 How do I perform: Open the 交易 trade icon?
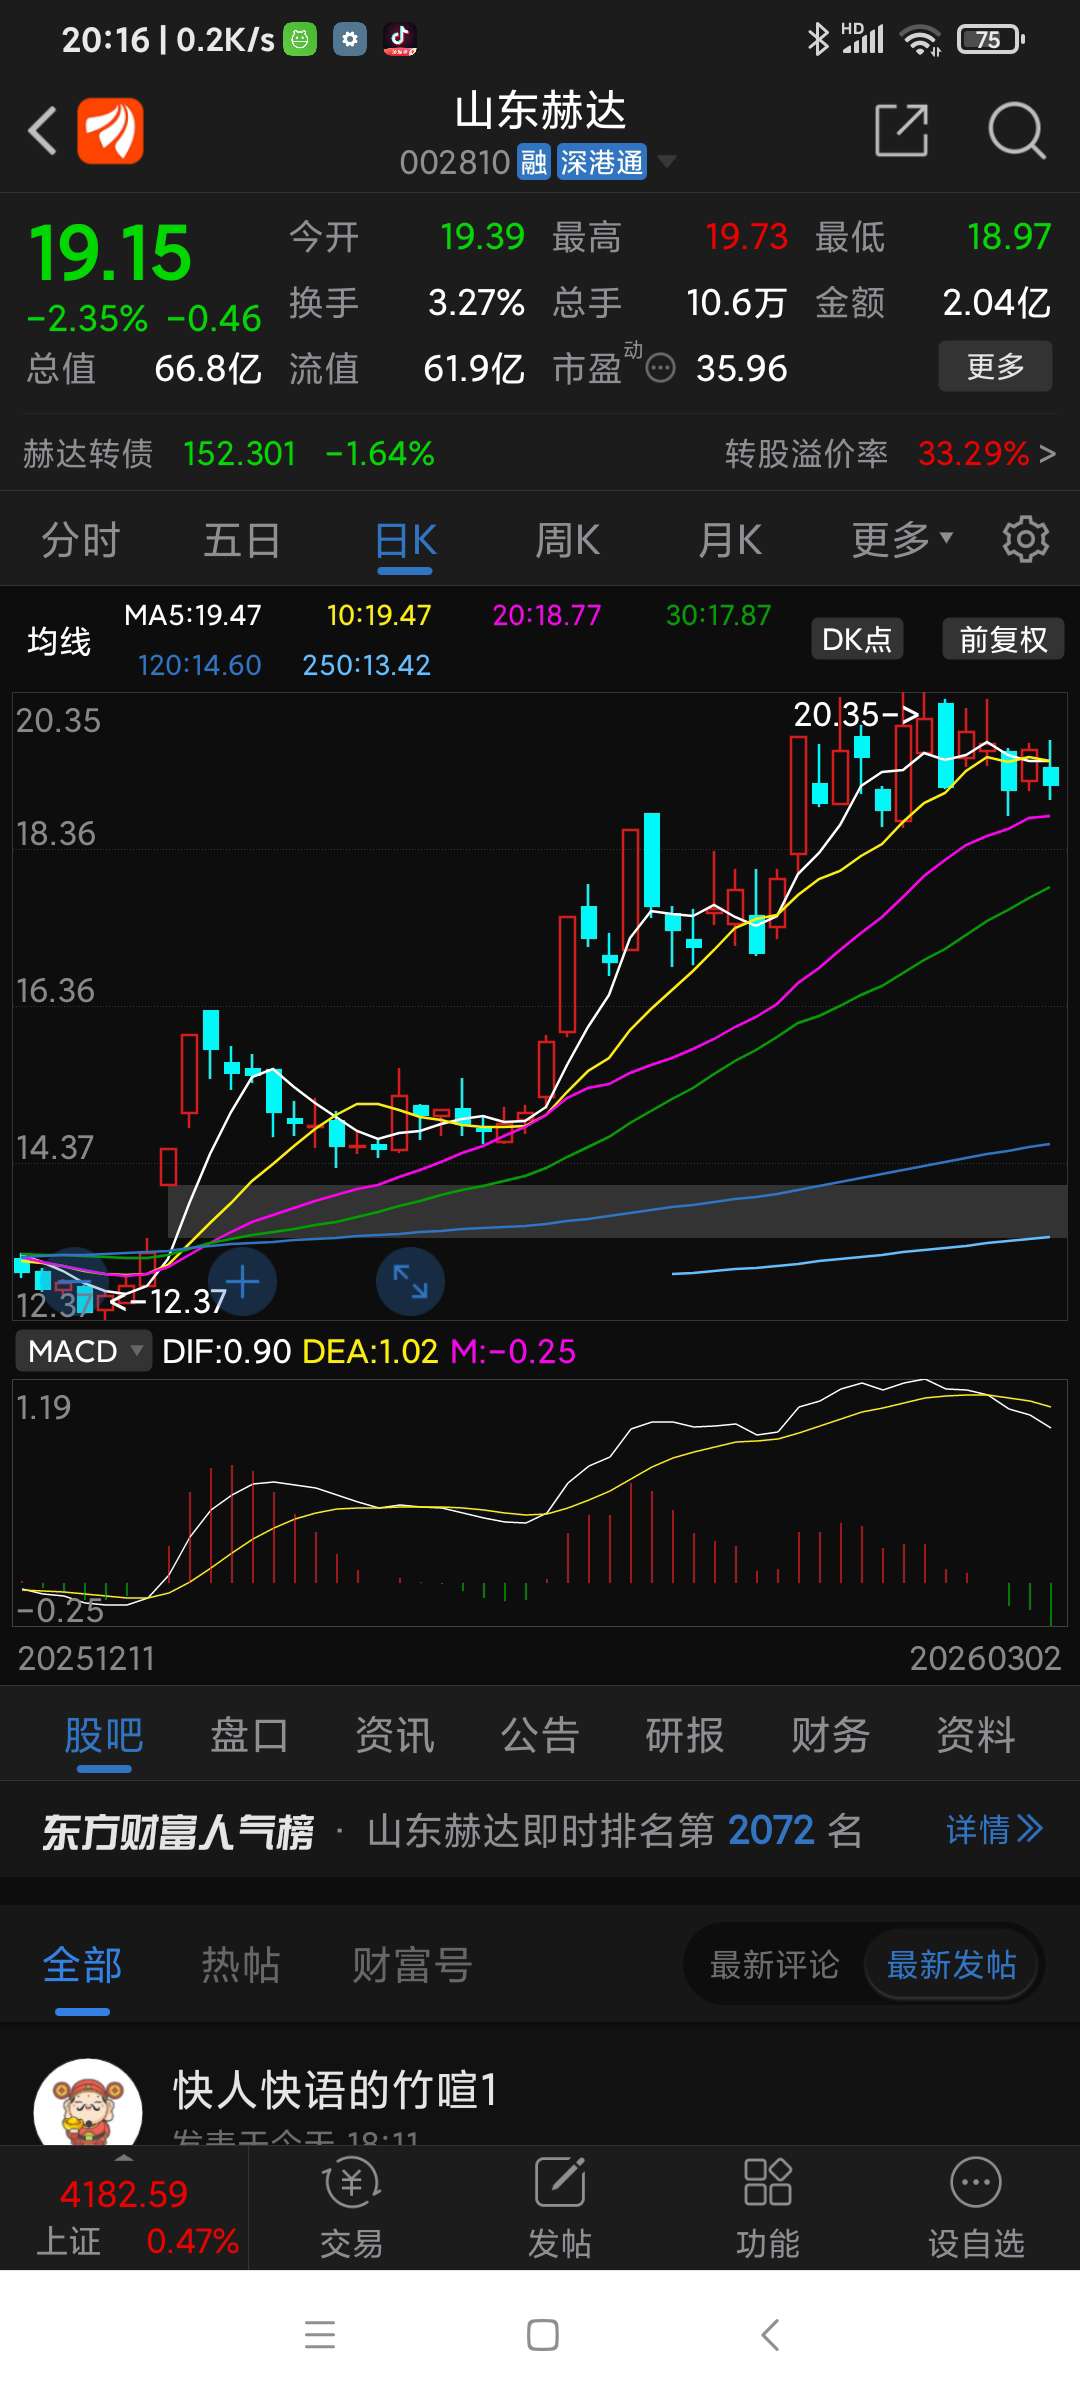351,2208
